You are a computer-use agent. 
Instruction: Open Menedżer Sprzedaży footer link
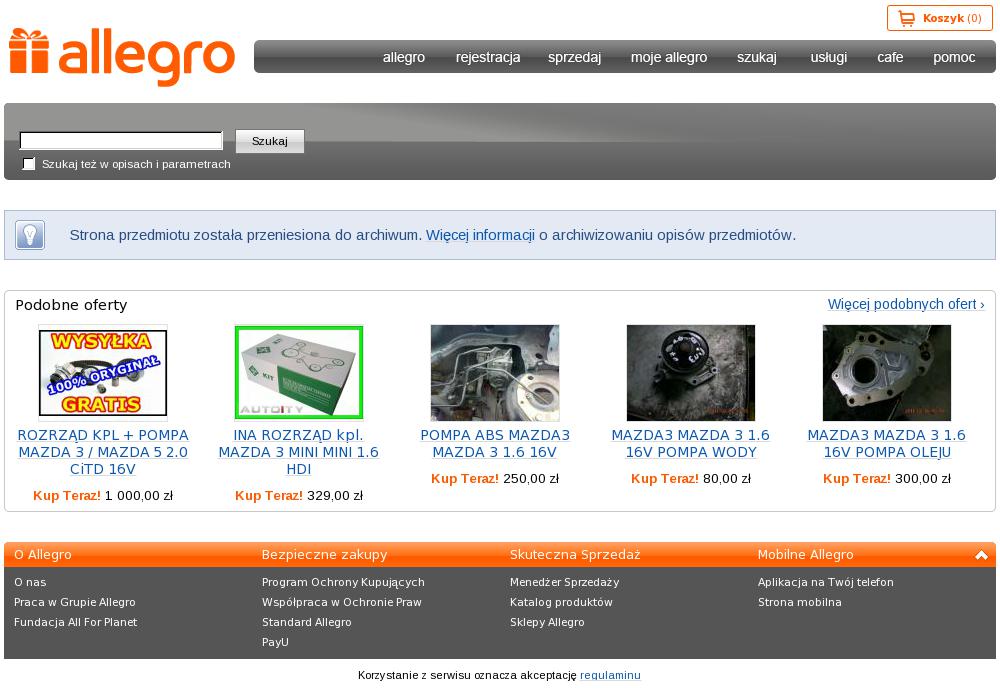pos(564,582)
